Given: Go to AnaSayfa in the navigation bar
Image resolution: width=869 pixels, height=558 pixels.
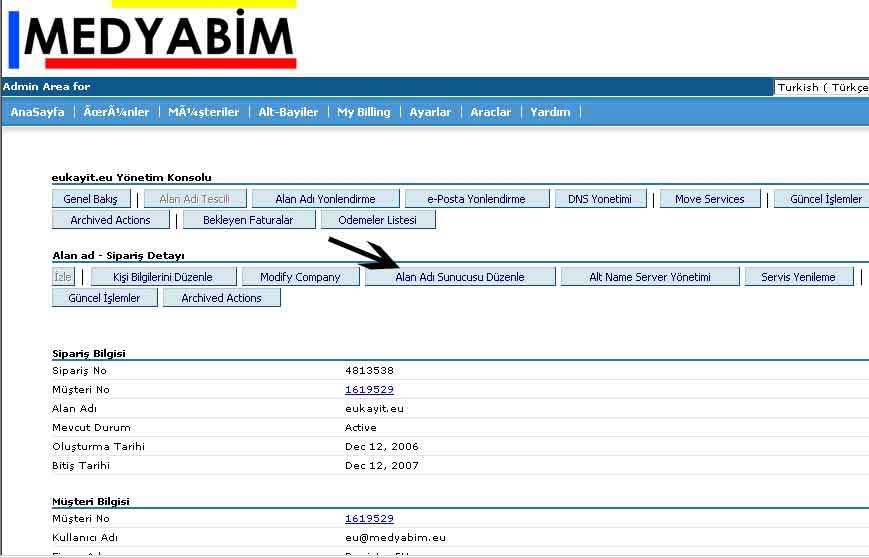Looking at the screenshot, I should coord(37,112).
